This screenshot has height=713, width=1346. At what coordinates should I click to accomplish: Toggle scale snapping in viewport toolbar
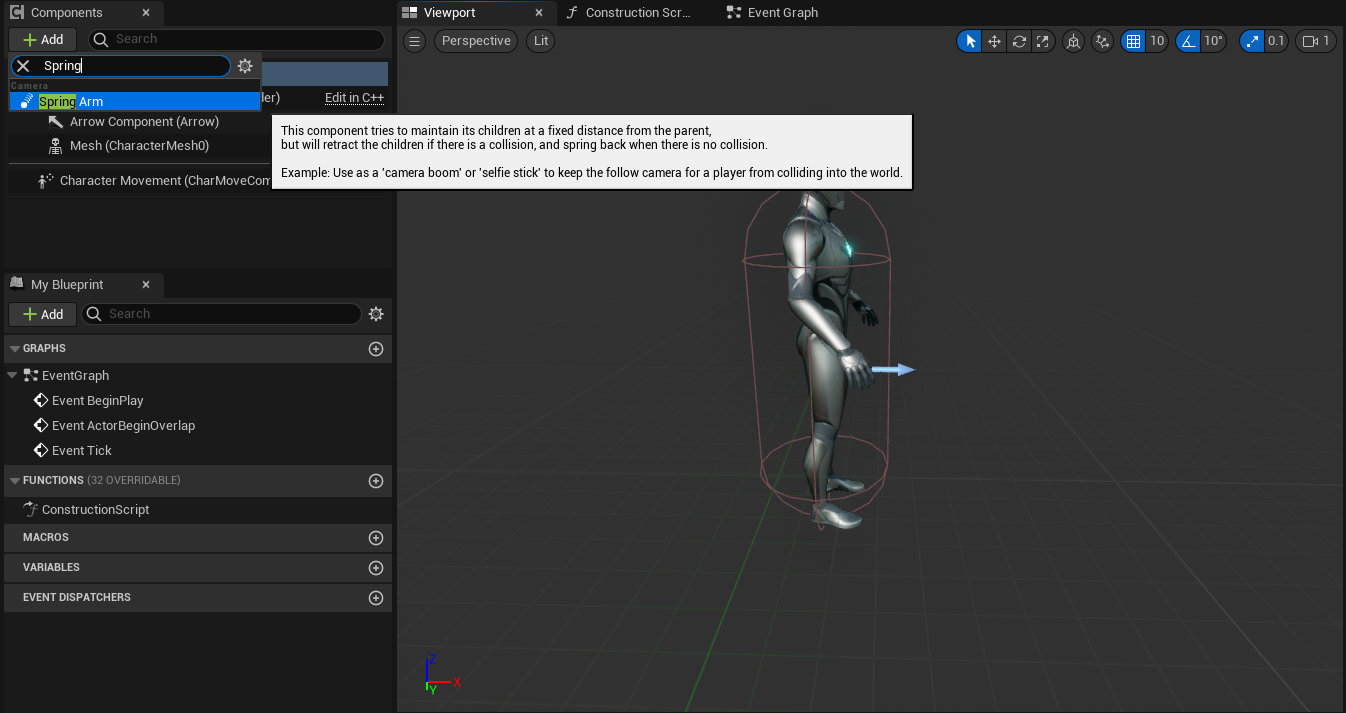pos(1252,41)
